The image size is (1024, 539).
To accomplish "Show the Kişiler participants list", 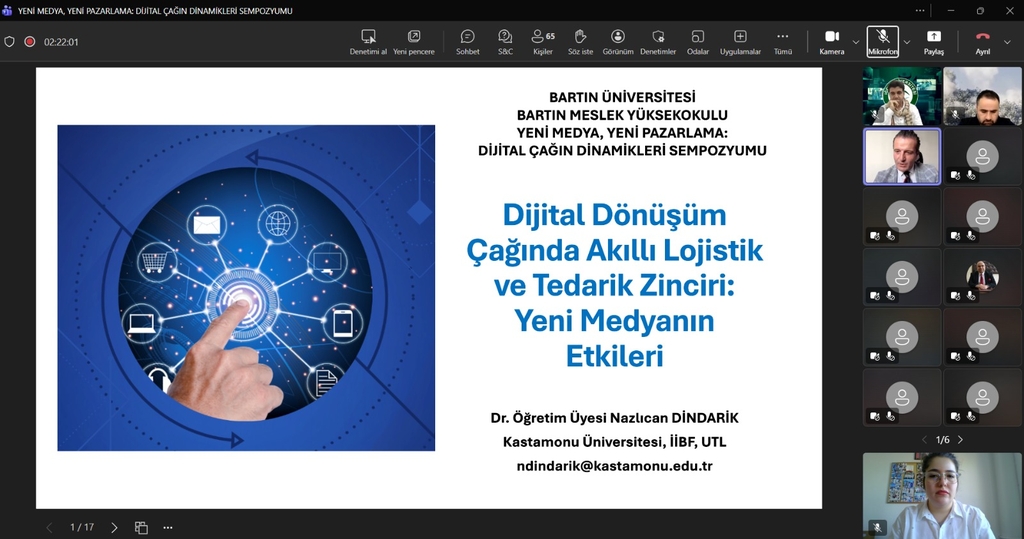I will (543, 41).
